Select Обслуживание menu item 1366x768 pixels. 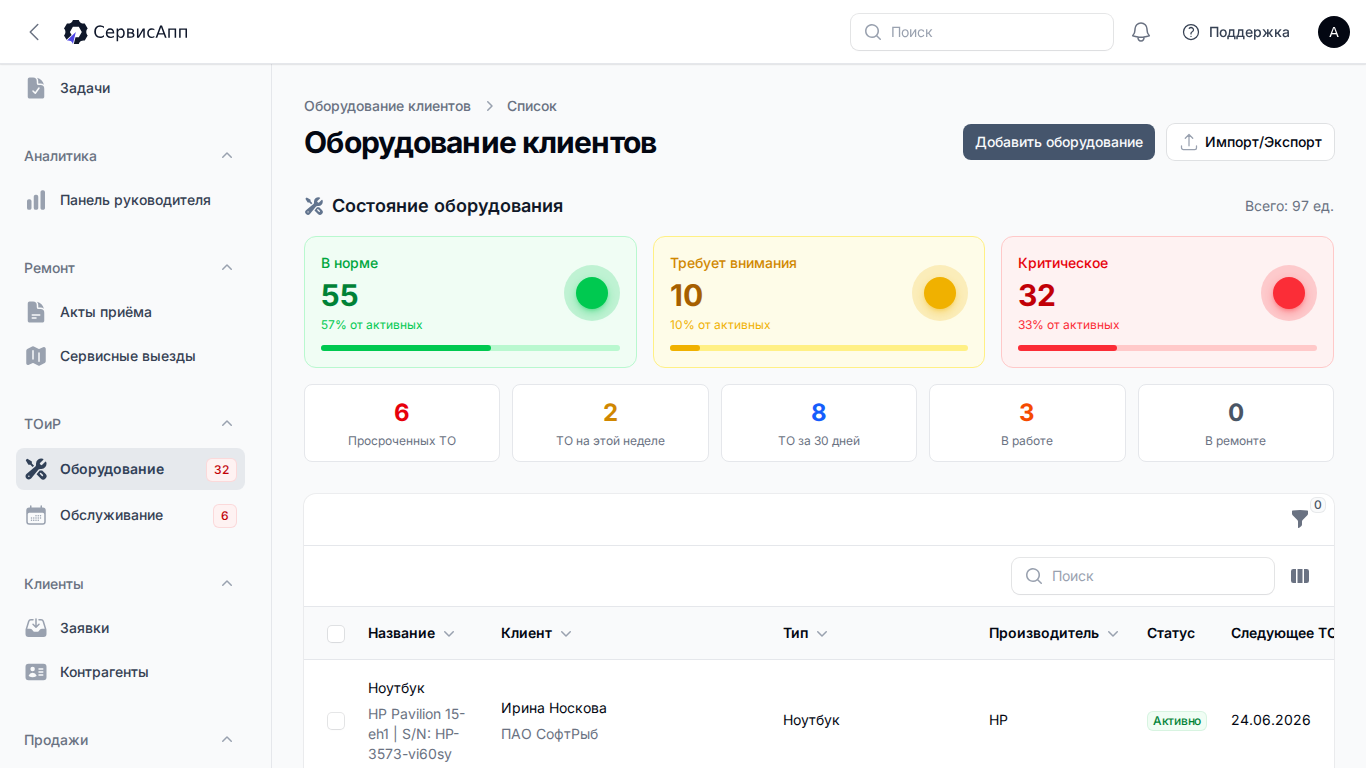[x=130, y=515]
